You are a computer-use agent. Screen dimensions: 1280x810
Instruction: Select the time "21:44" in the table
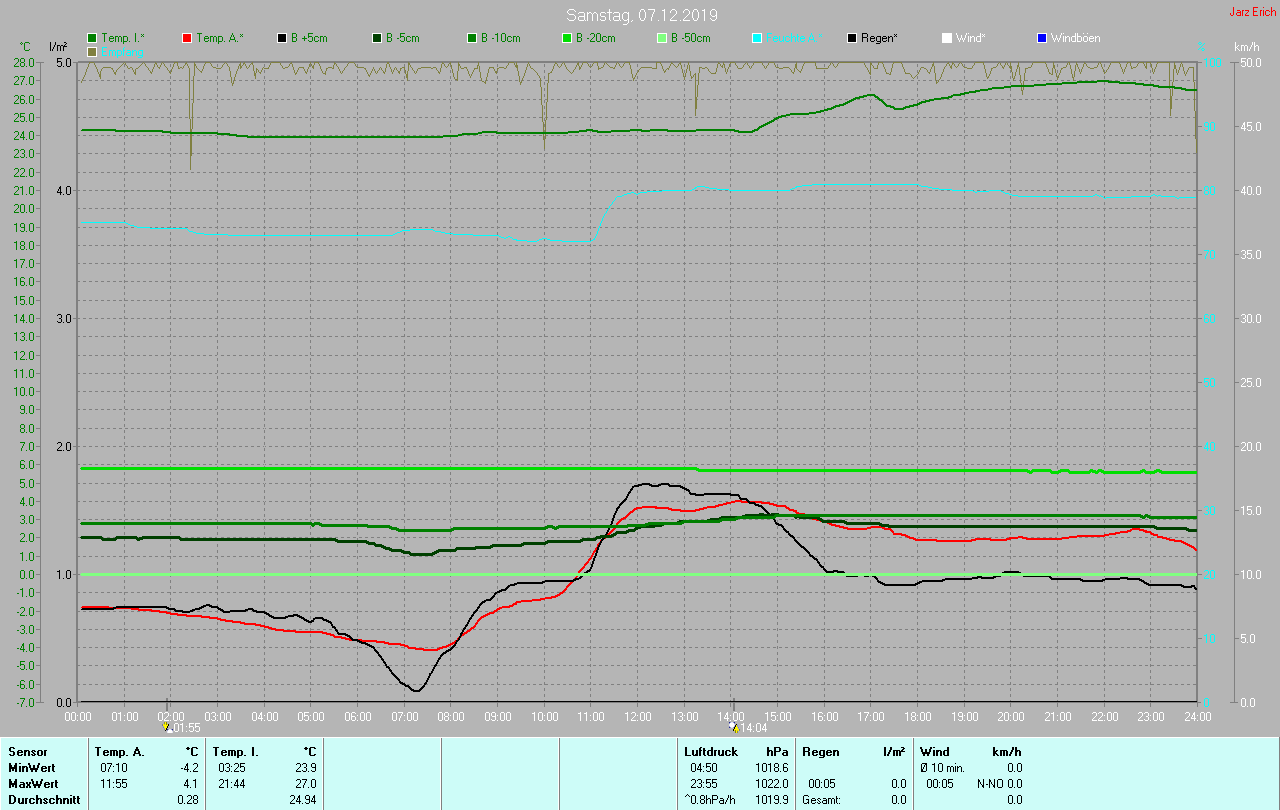pyautogui.click(x=232, y=784)
